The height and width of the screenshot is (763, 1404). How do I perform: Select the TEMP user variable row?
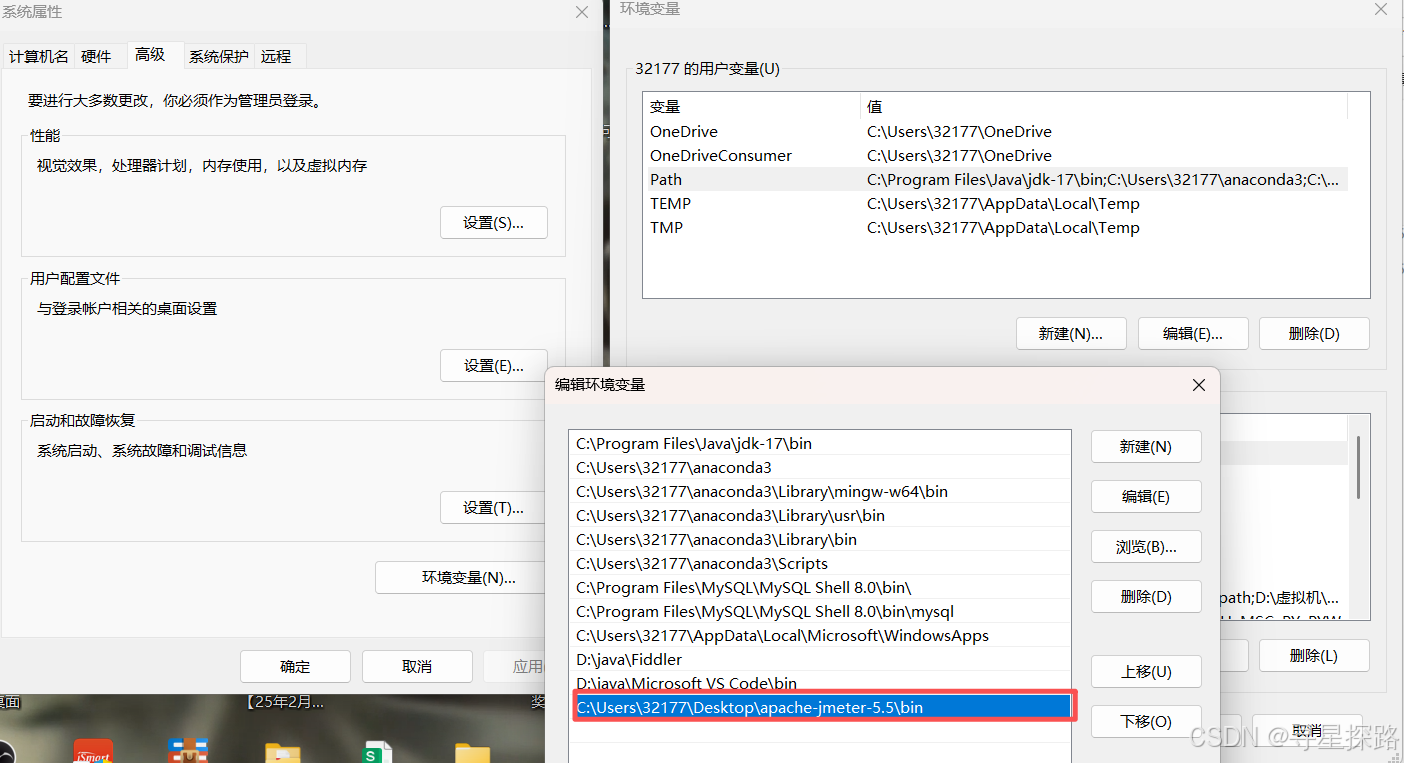(x=995, y=204)
